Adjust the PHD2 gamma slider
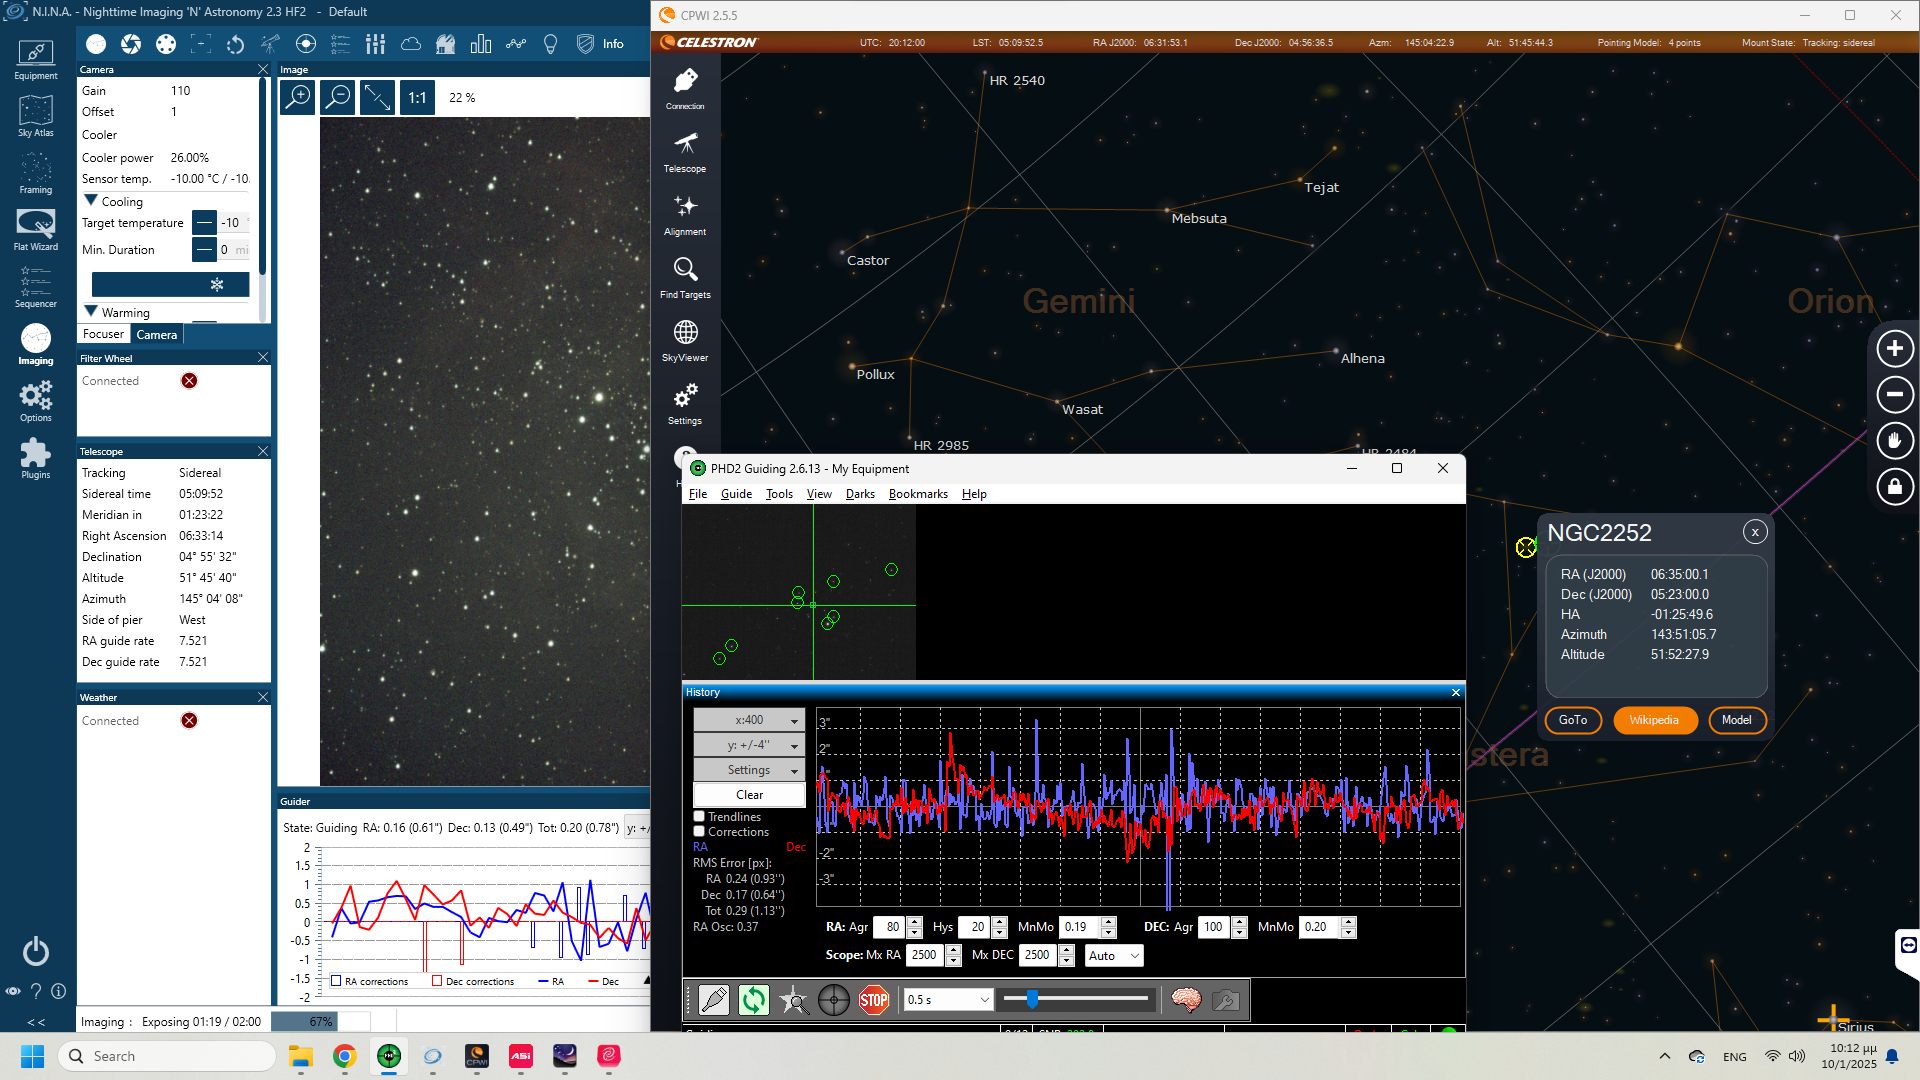The image size is (1920, 1080). click(x=1032, y=999)
